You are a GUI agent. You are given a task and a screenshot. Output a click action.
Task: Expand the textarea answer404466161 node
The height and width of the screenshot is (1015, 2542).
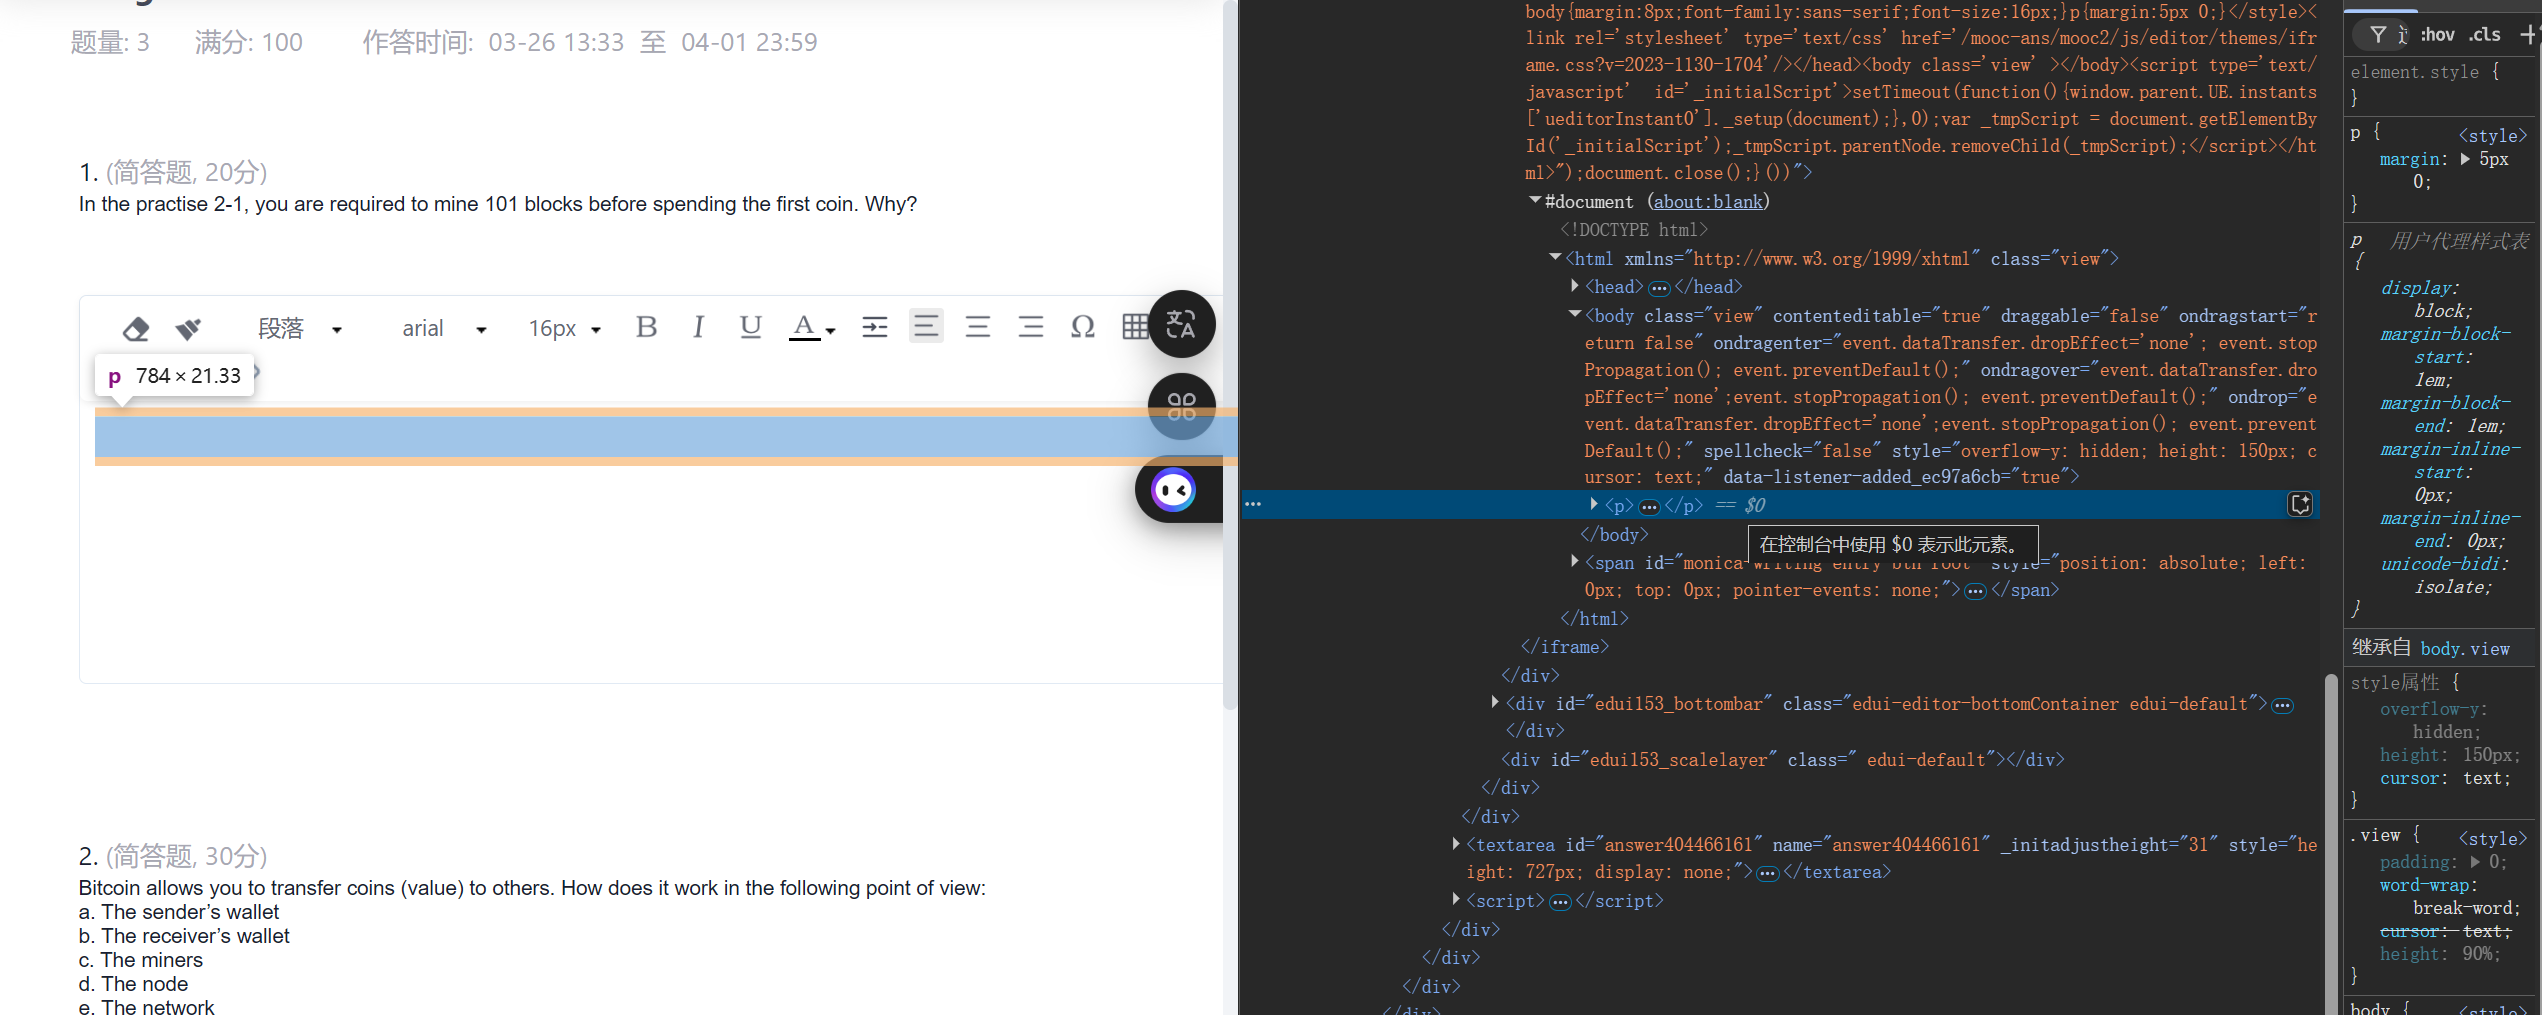tap(1456, 844)
